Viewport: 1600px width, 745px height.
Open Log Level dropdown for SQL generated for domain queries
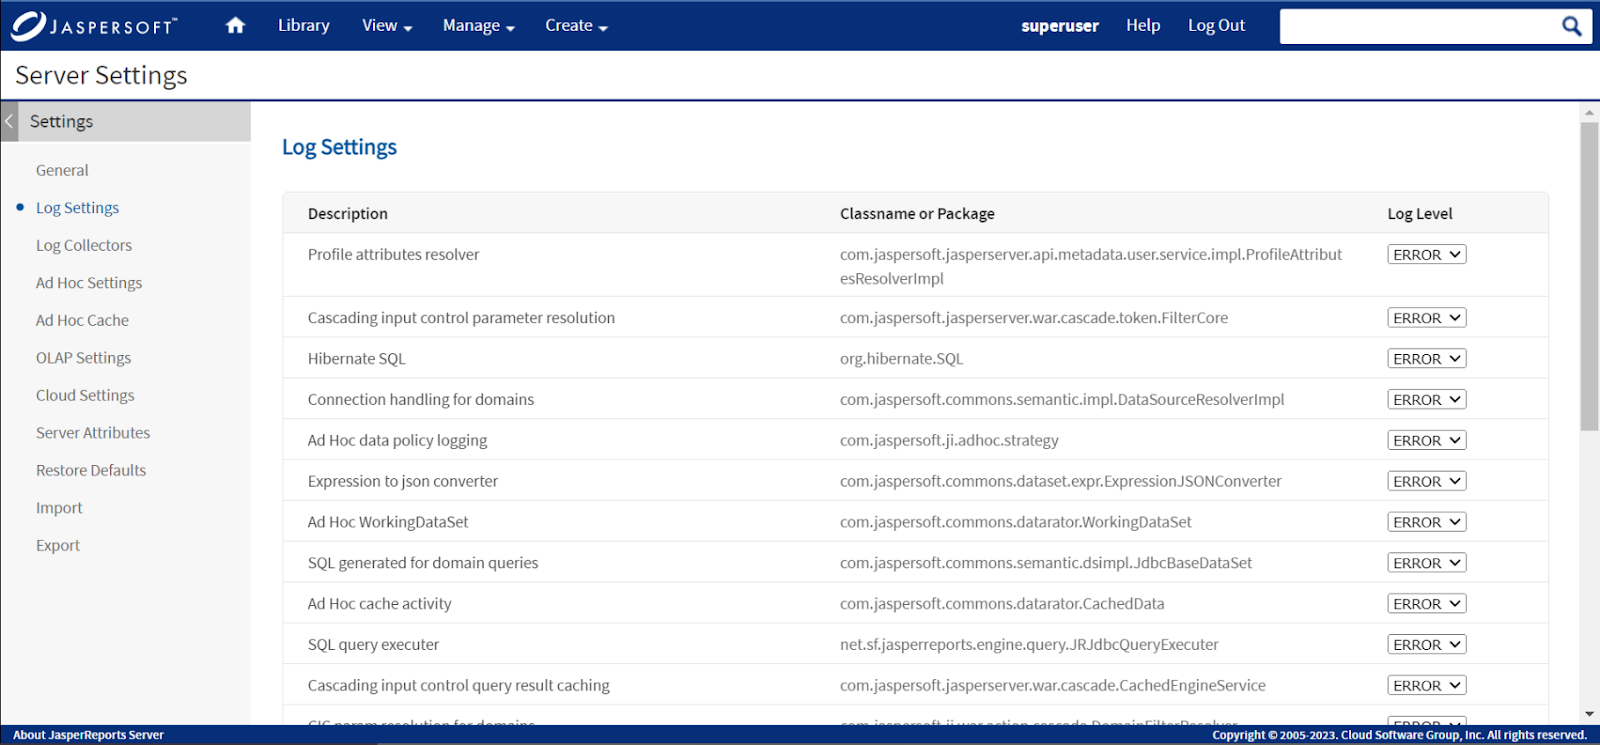click(1426, 563)
